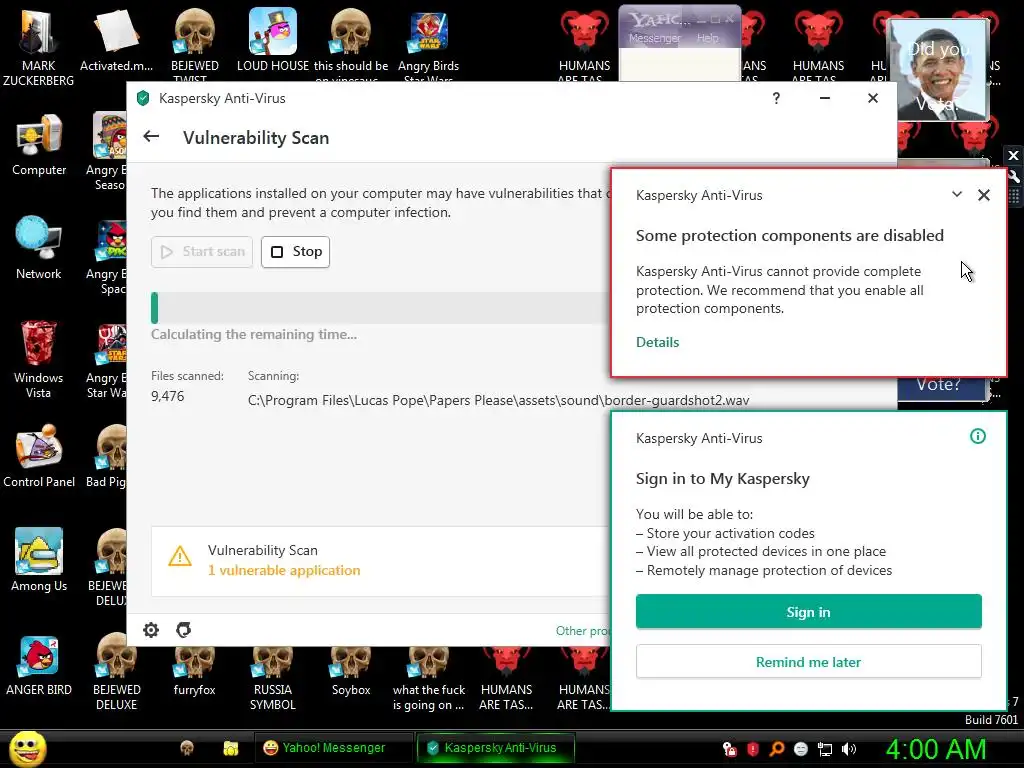
Task: Click red shield alert tray icon
Action: click(752, 749)
